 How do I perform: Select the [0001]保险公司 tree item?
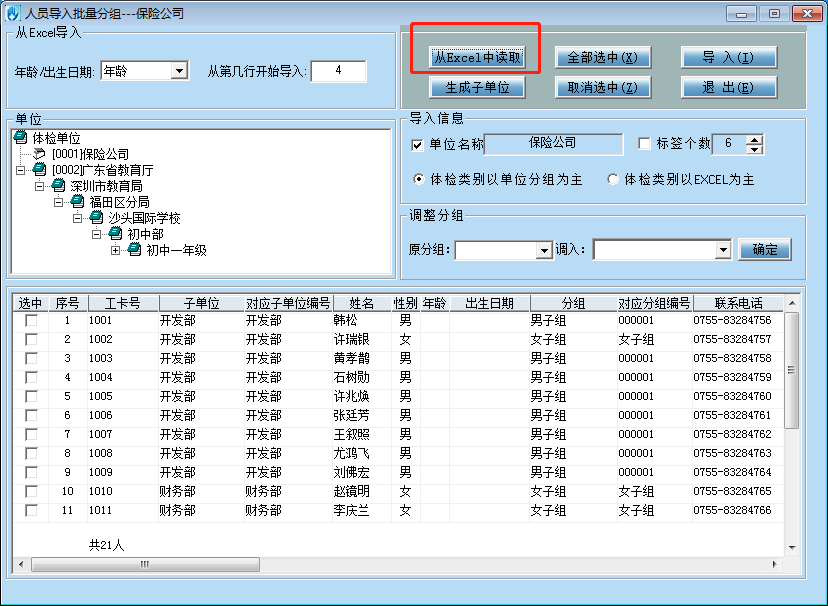tap(90, 154)
